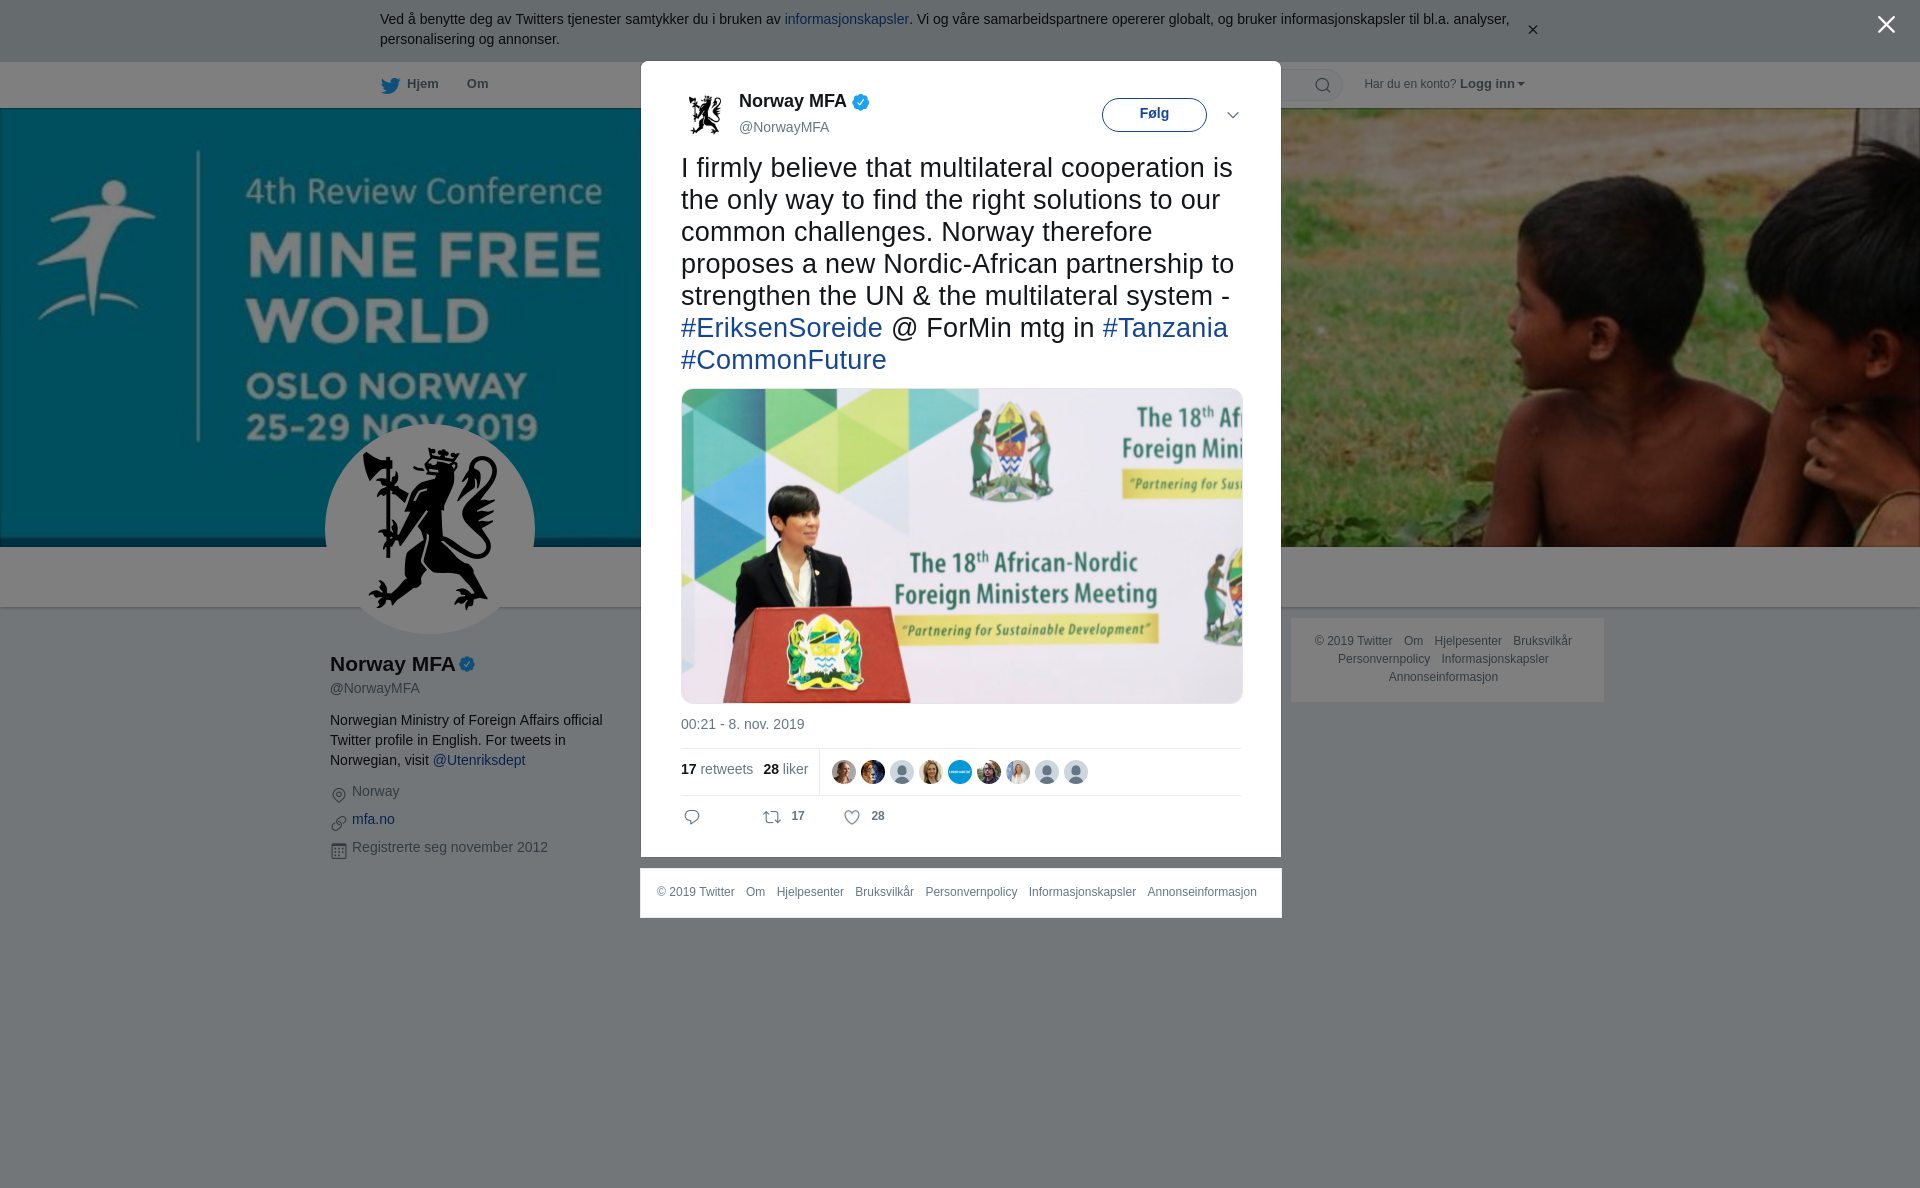
Task: Retweet using the retweet arrows icon
Action: coord(772,817)
